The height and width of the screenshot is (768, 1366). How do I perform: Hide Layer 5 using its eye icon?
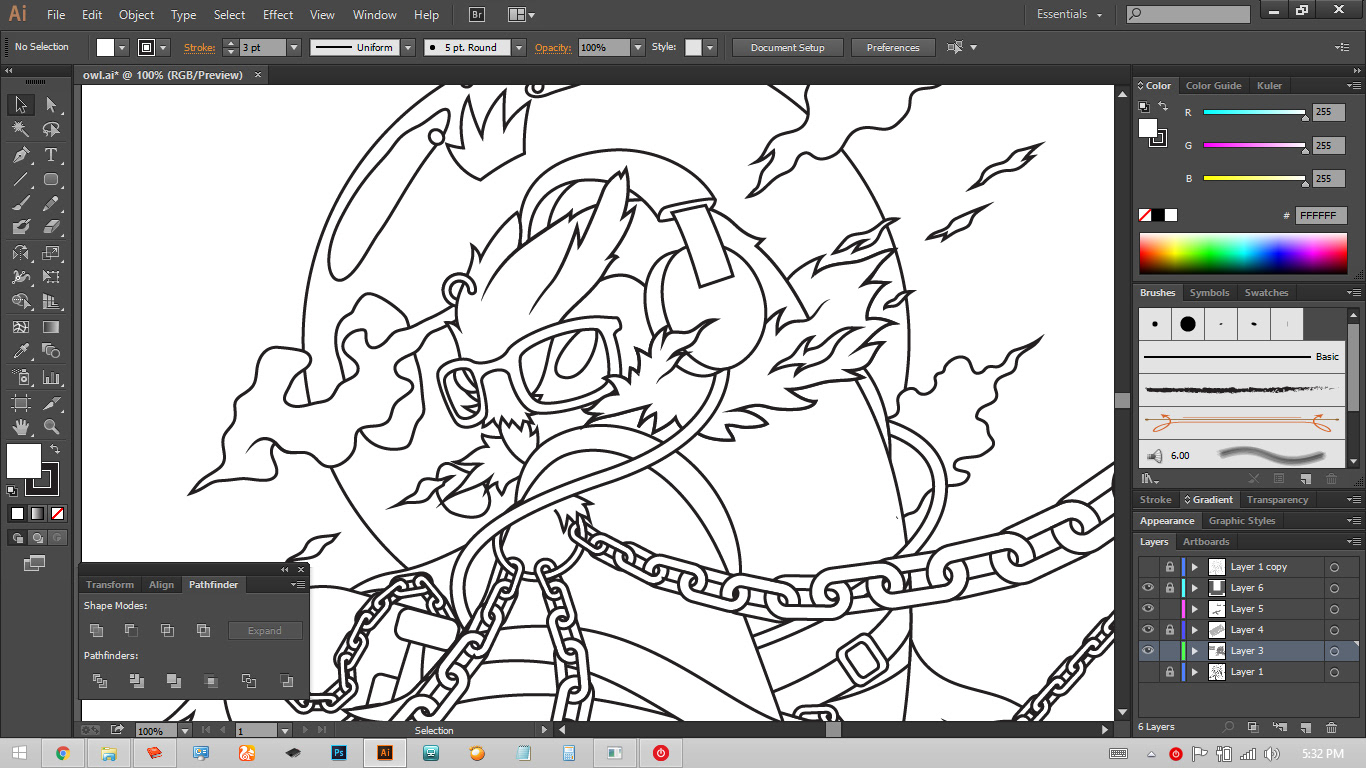pyautogui.click(x=1148, y=609)
